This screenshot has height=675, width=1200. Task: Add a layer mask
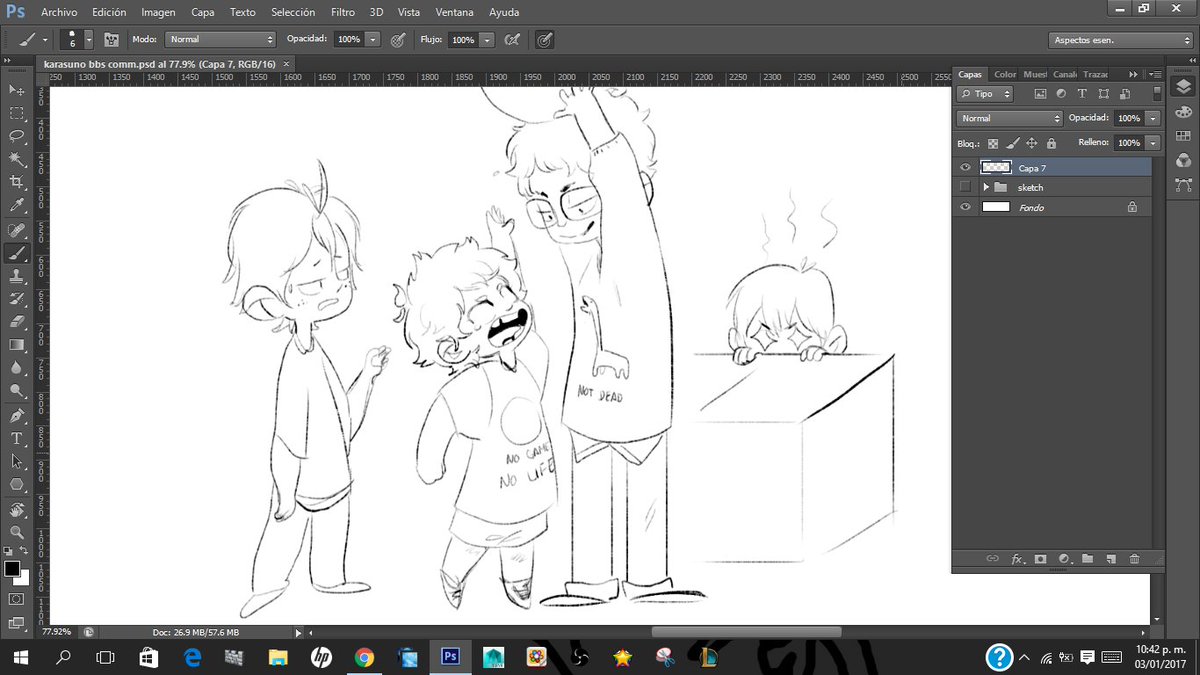1041,559
